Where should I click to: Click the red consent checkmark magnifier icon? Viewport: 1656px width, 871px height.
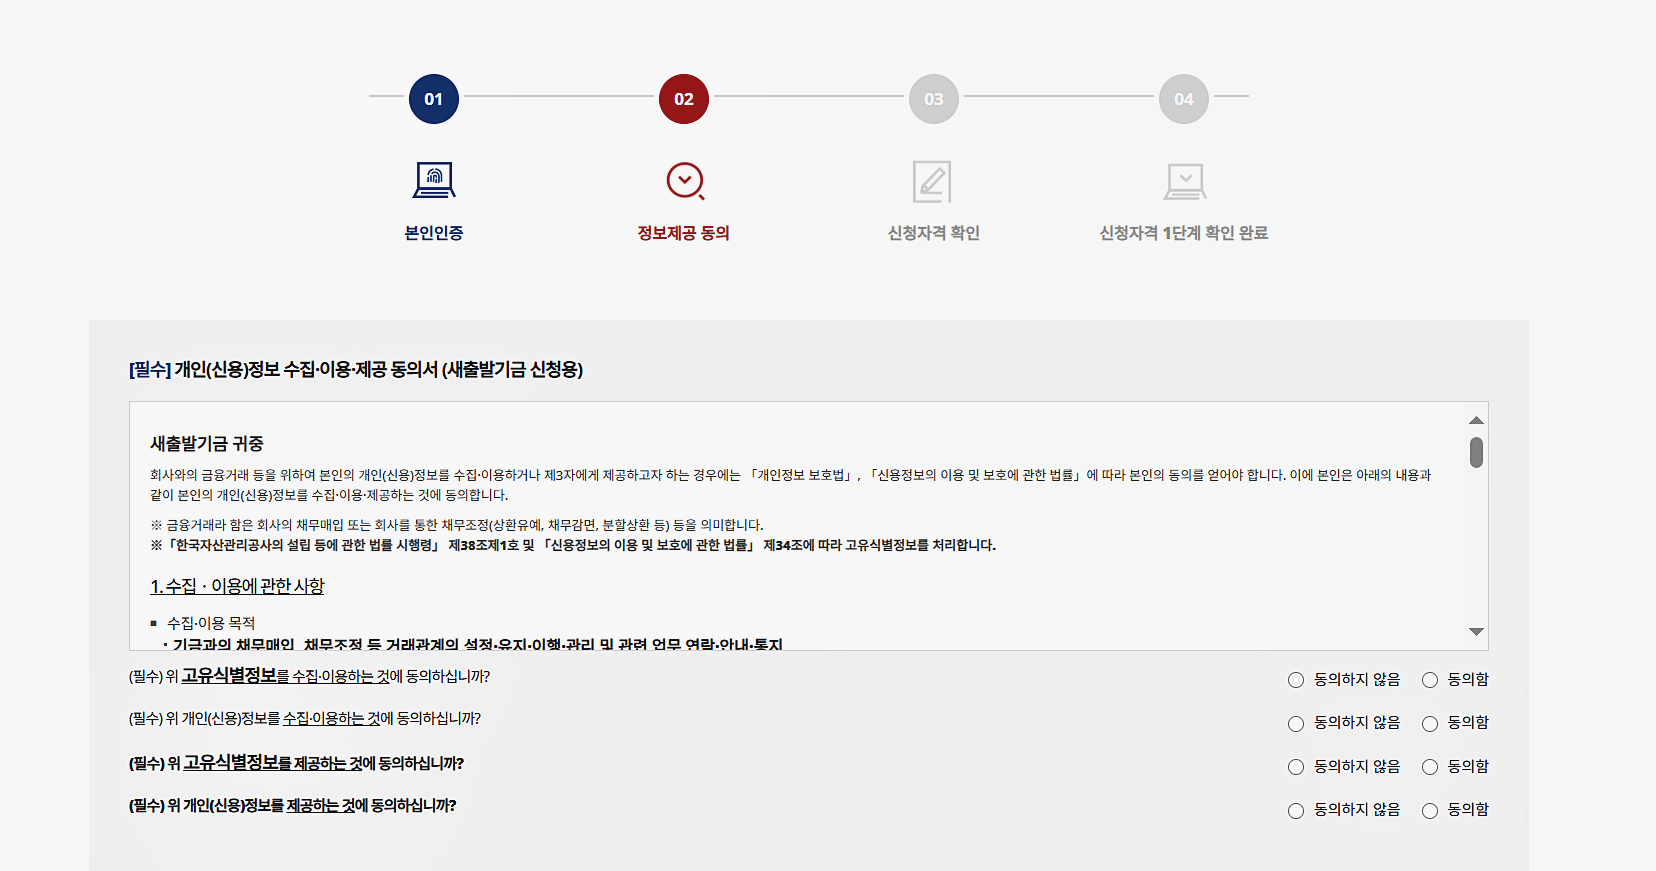[685, 181]
